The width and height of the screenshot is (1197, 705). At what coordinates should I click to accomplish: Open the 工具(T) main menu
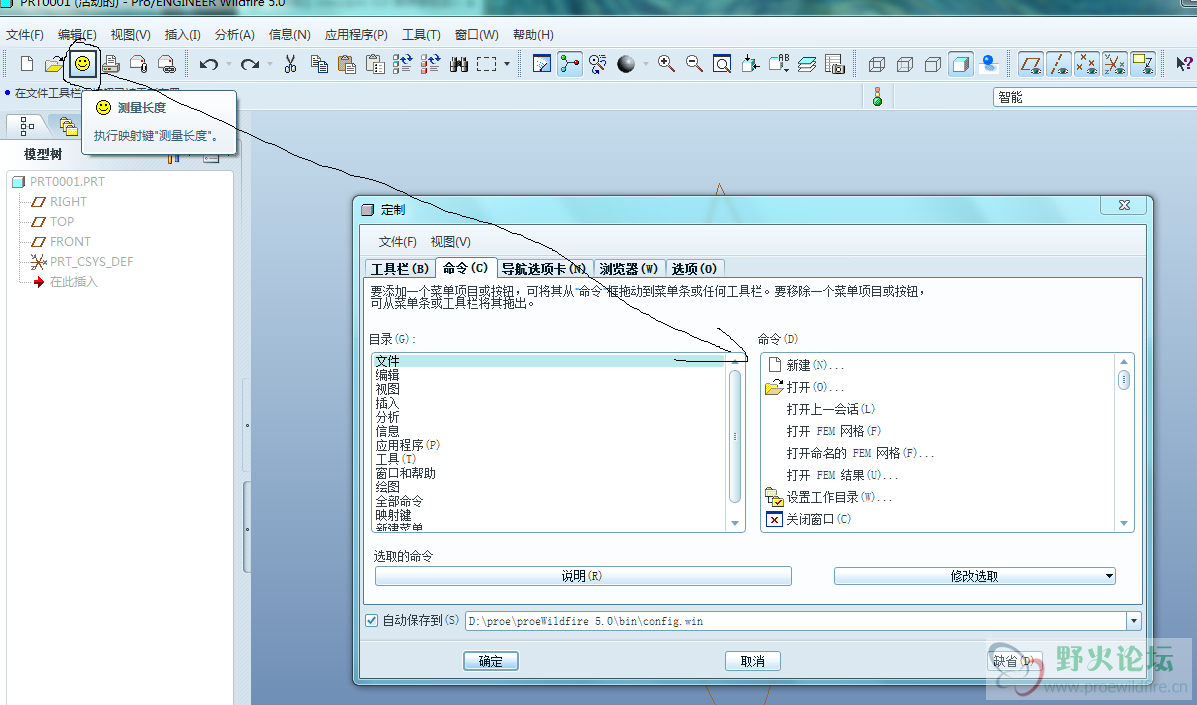coord(421,35)
